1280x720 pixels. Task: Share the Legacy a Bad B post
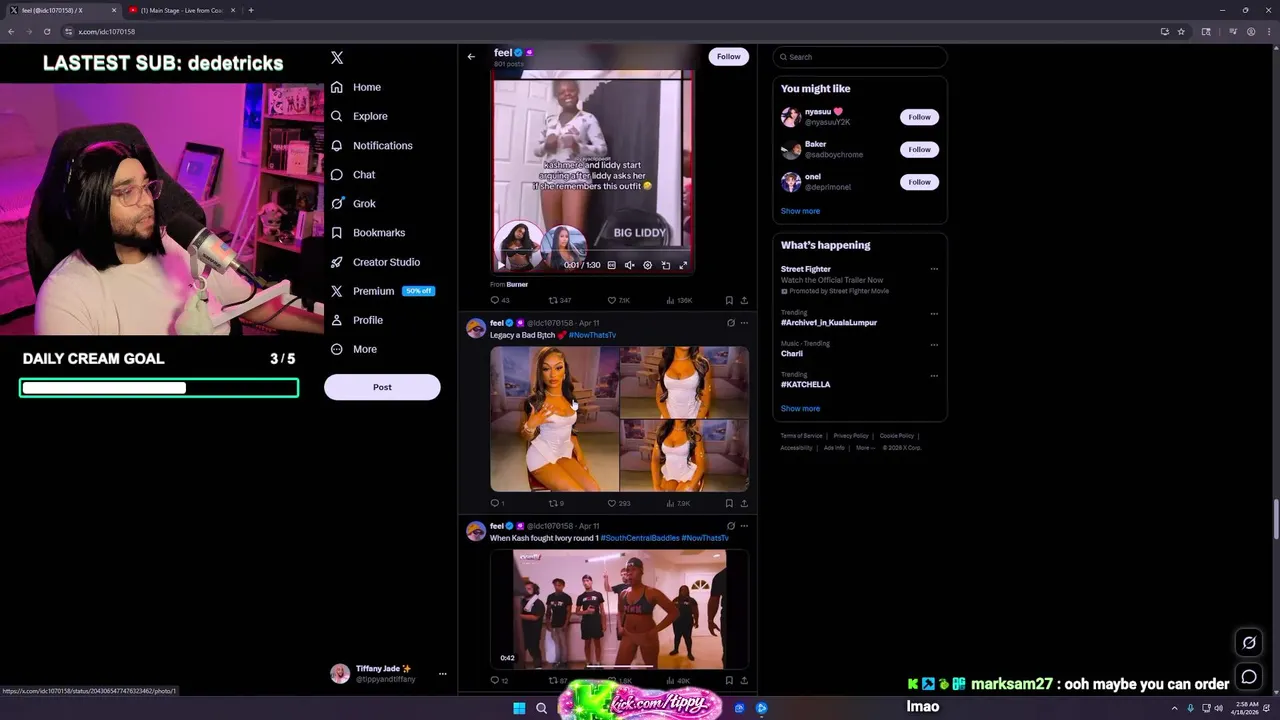(x=744, y=503)
